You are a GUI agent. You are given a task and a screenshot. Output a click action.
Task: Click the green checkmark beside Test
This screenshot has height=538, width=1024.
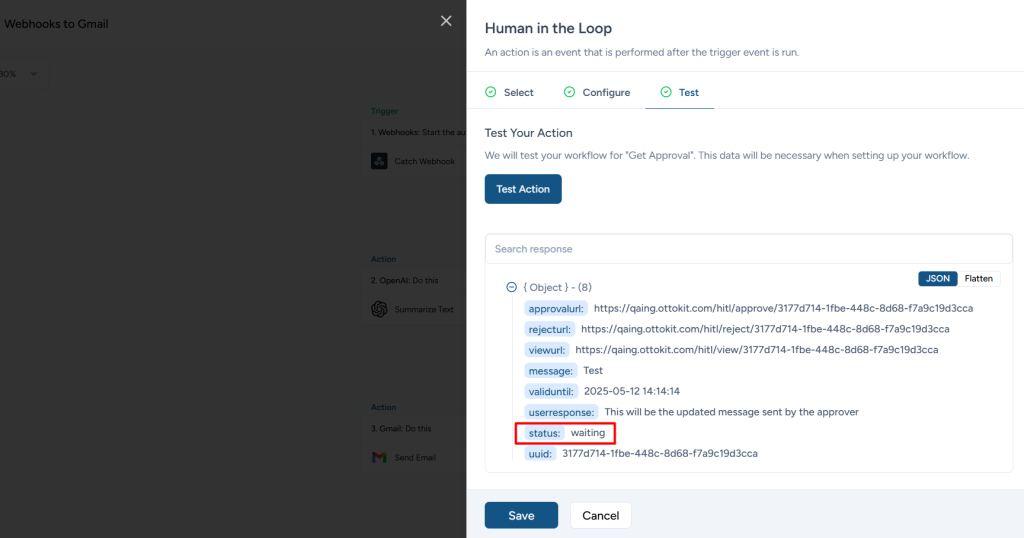666,92
